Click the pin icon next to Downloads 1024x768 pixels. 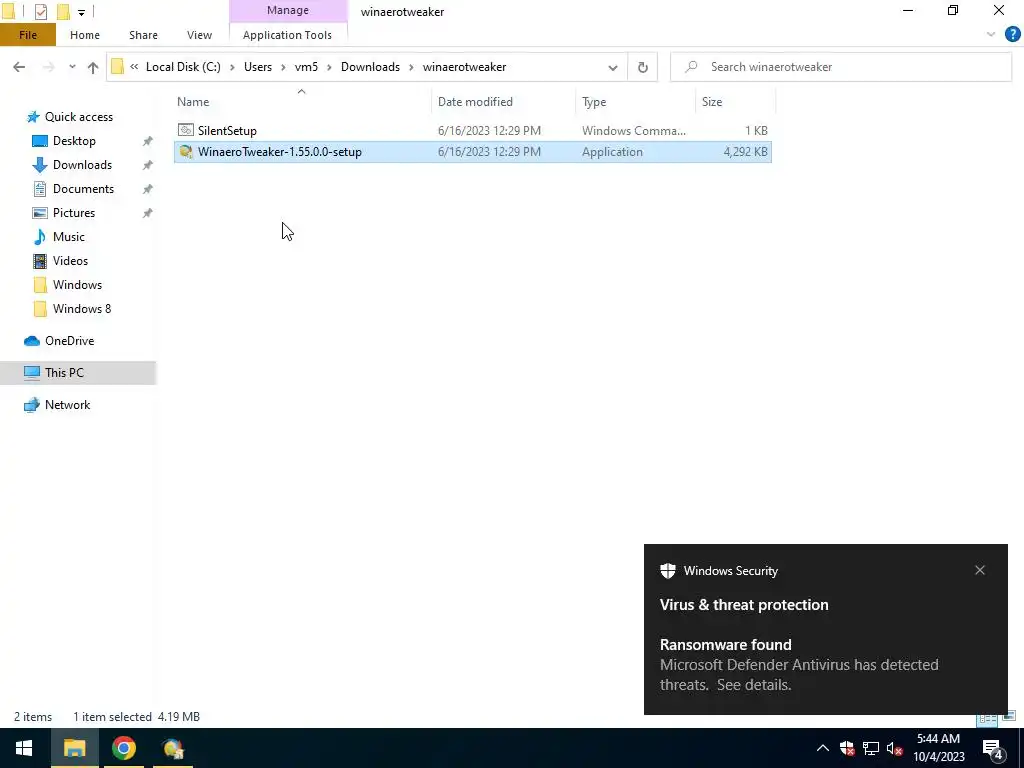pos(148,165)
